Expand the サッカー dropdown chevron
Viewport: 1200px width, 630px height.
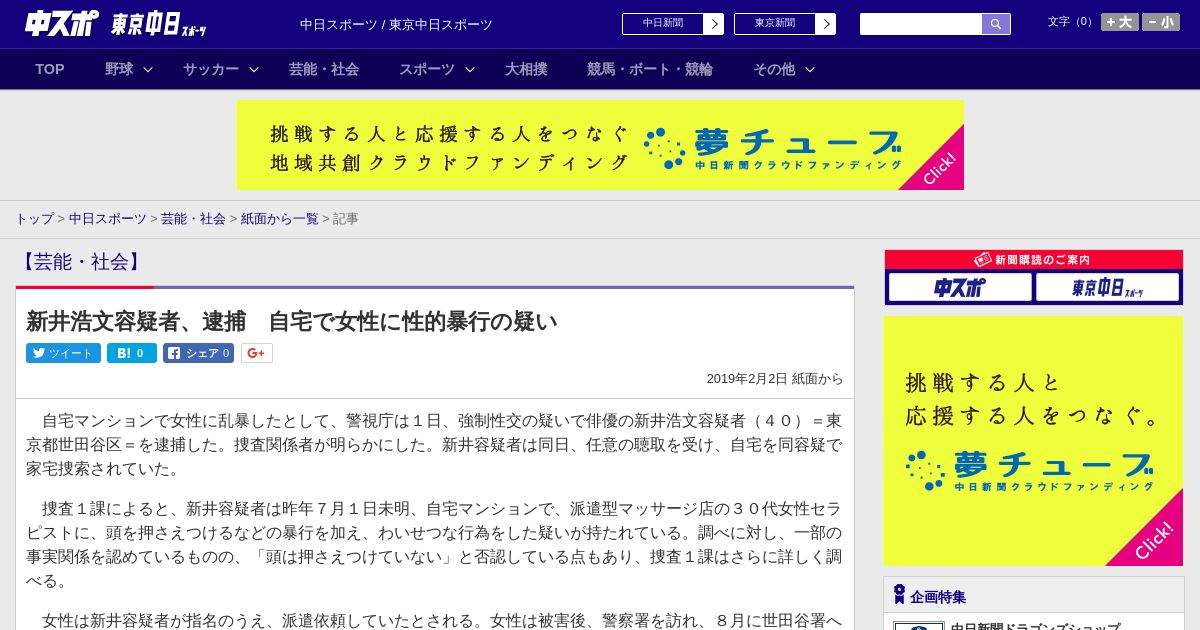coord(254,69)
